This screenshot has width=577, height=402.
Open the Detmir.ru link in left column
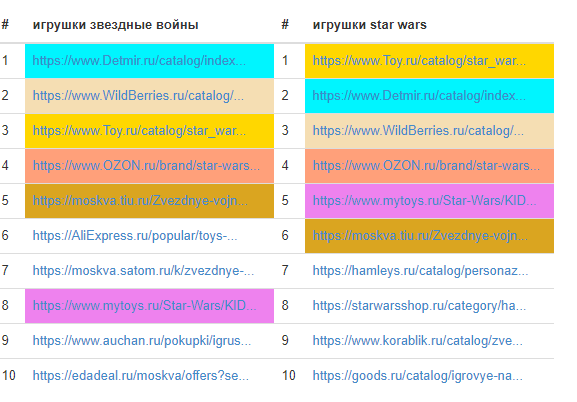[x=139, y=60]
